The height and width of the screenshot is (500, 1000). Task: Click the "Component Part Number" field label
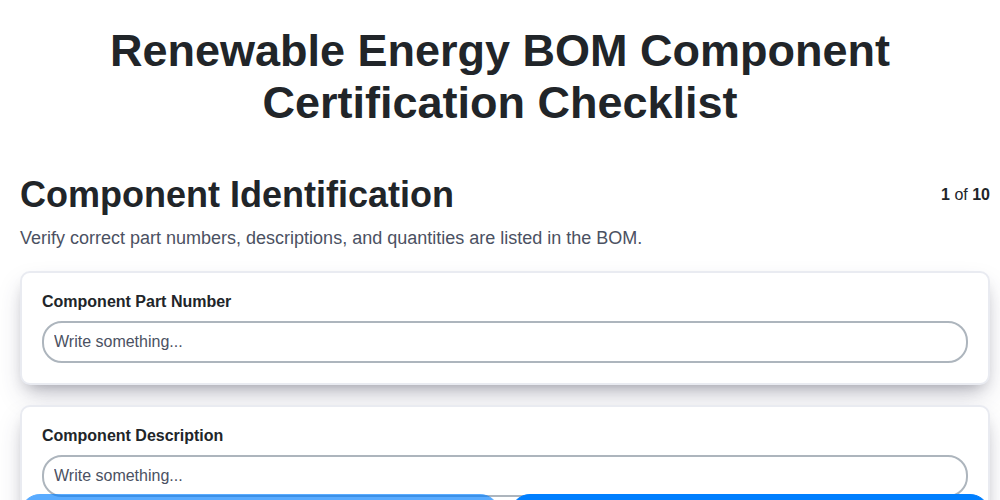coord(136,301)
